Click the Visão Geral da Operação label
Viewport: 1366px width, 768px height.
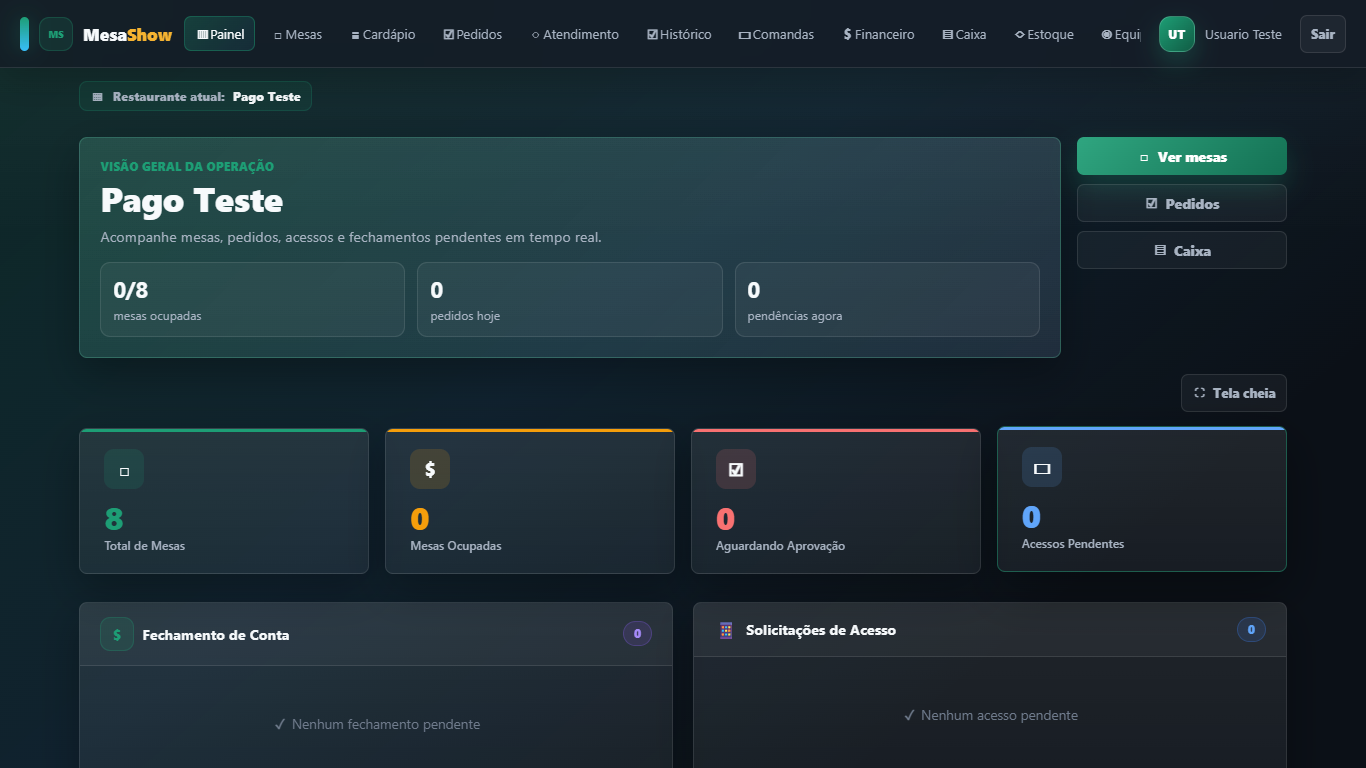tap(188, 167)
